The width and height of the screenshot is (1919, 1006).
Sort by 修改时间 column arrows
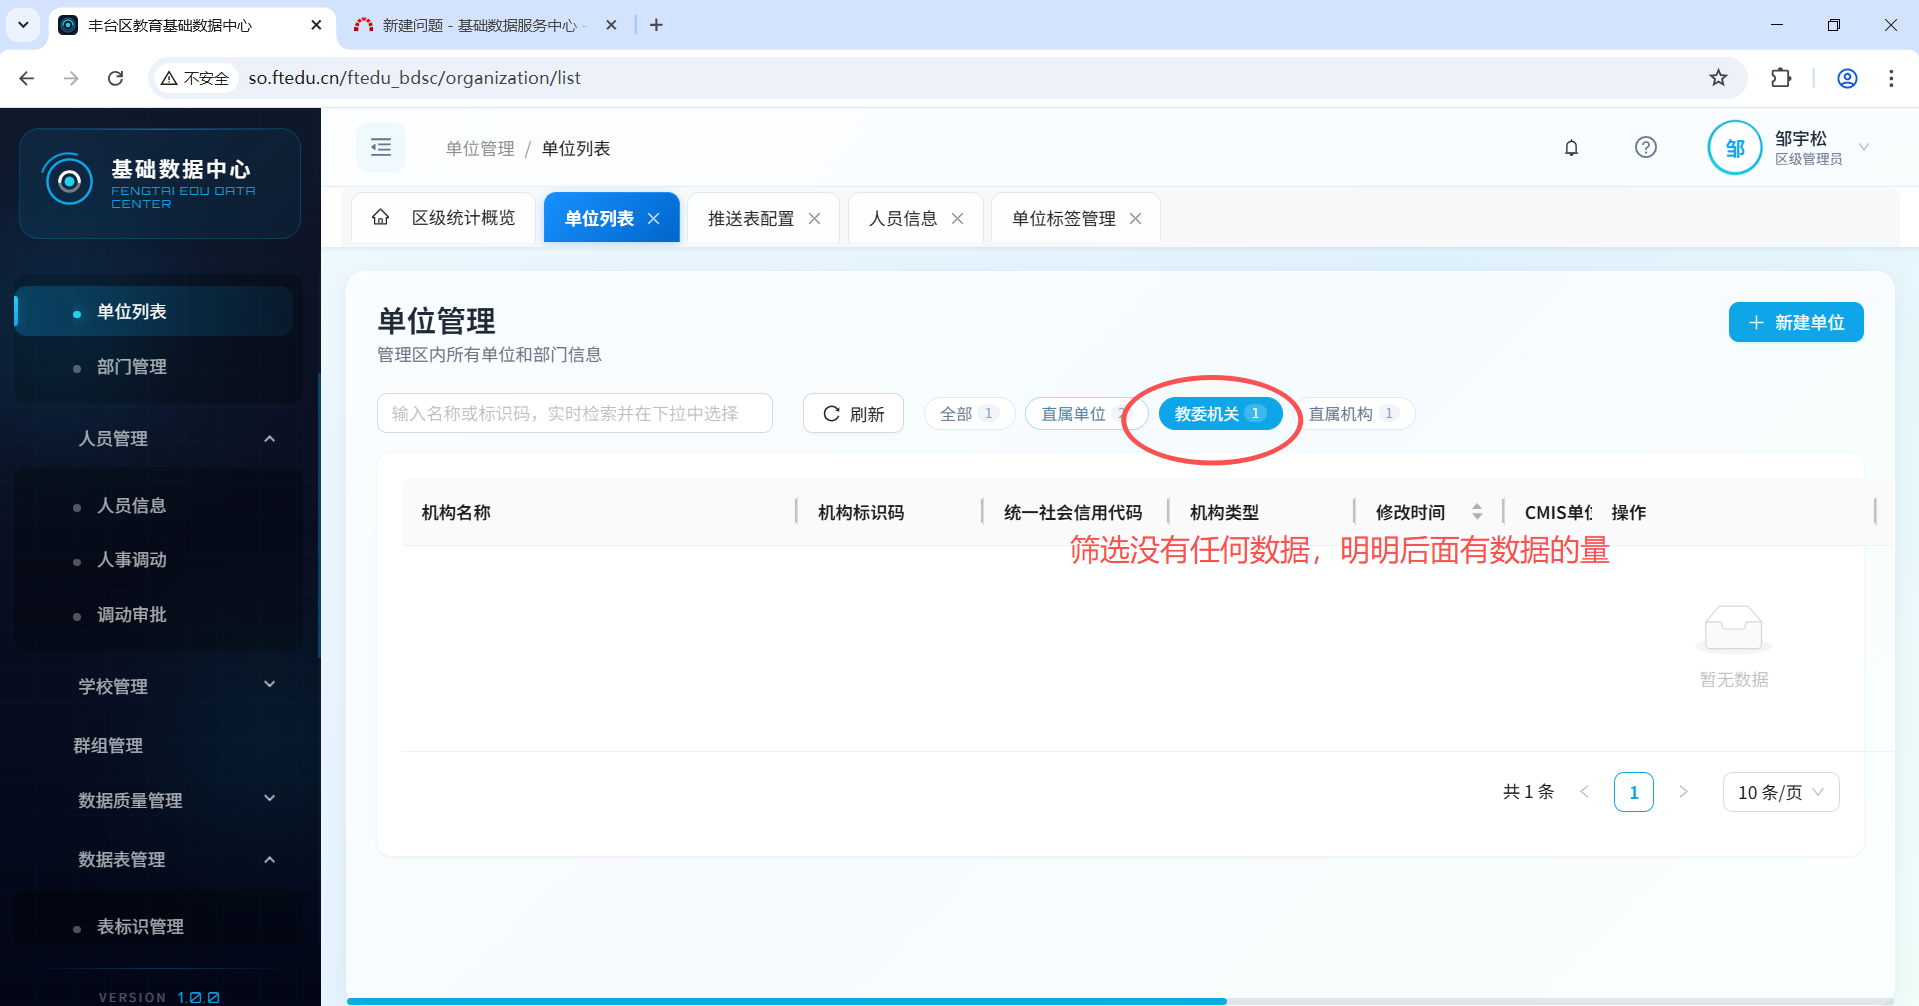coord(1476,512)
